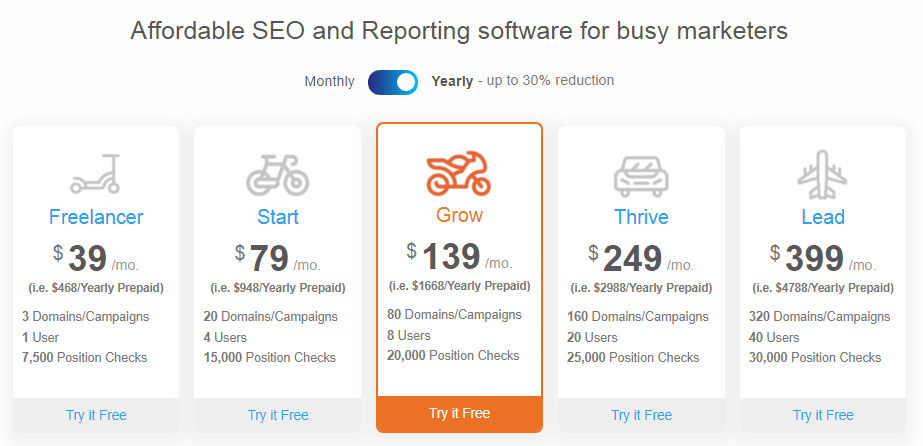Try the Lead plan for free
Image resolution: width=923 pixels, height=446 pixels.
point(823,415)
